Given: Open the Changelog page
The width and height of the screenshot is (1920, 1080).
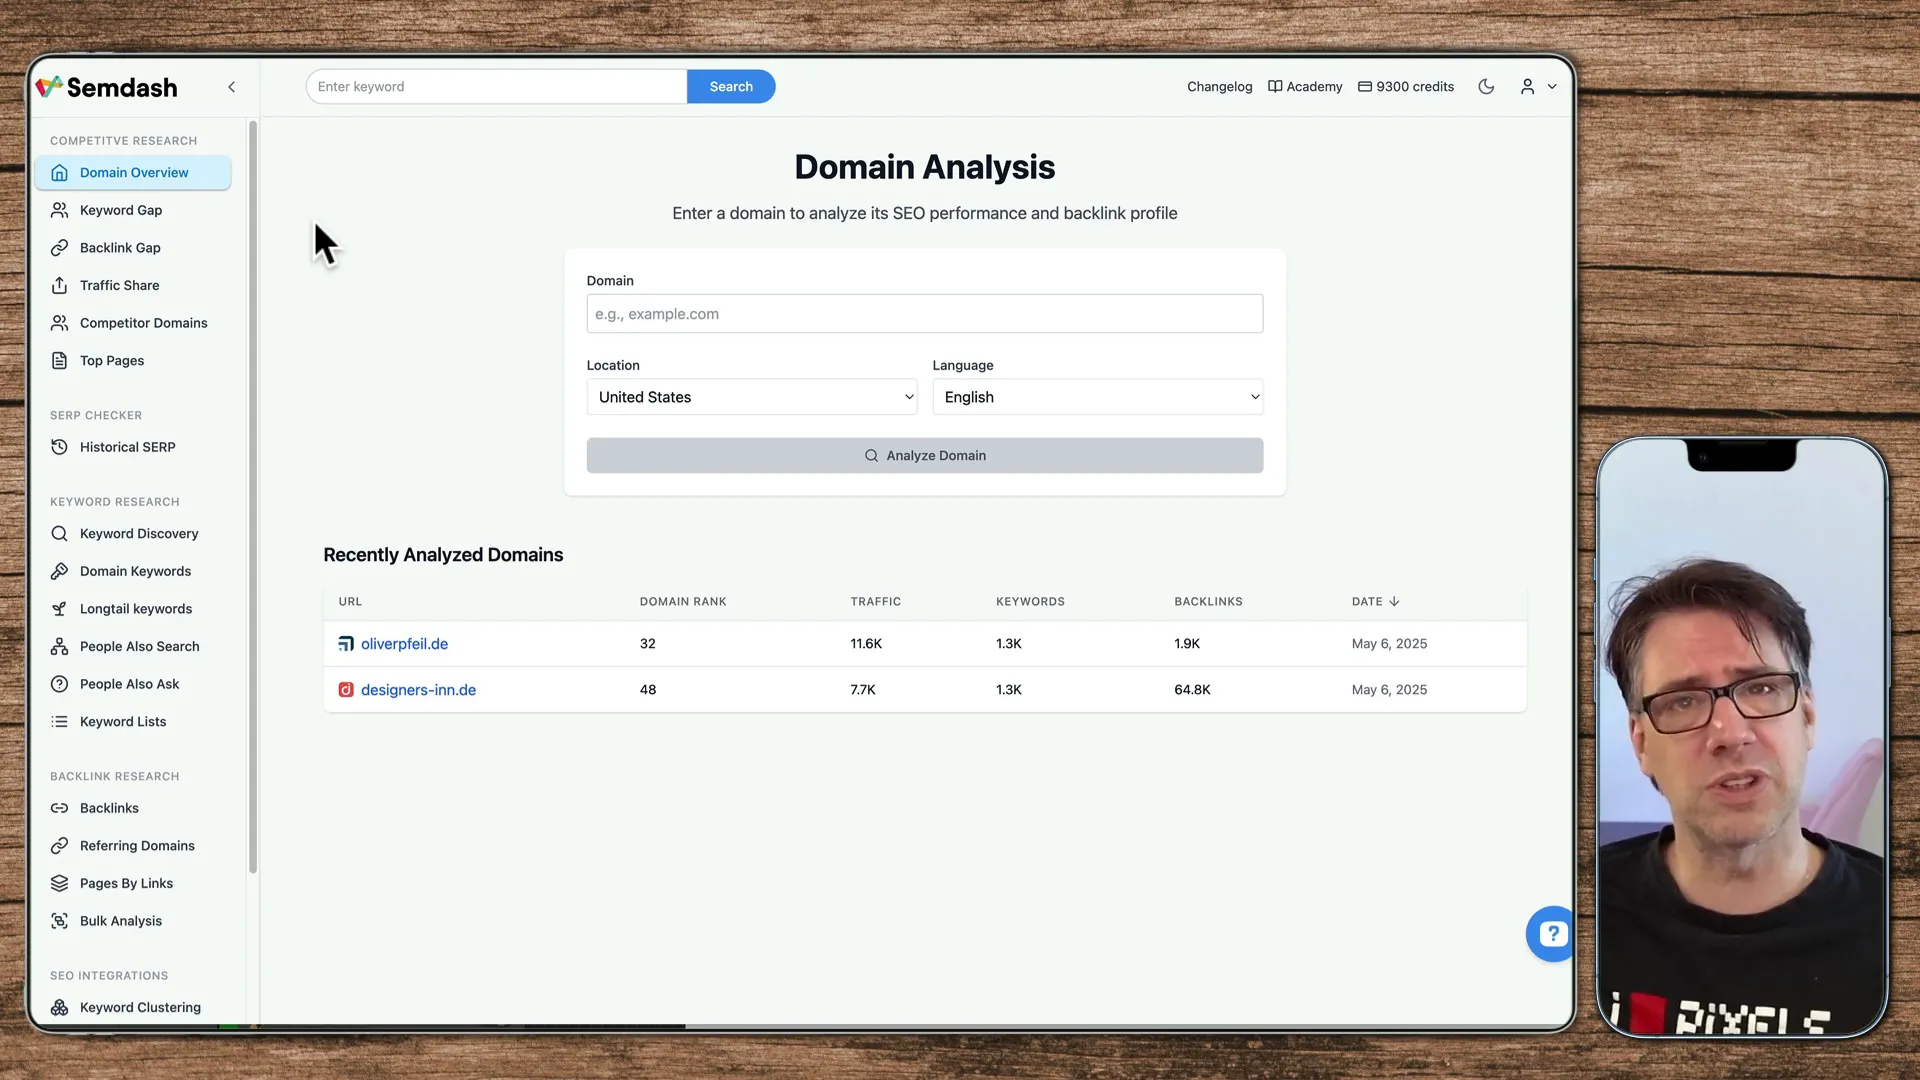Looking at the screenshot, I should coord(1219,86).
